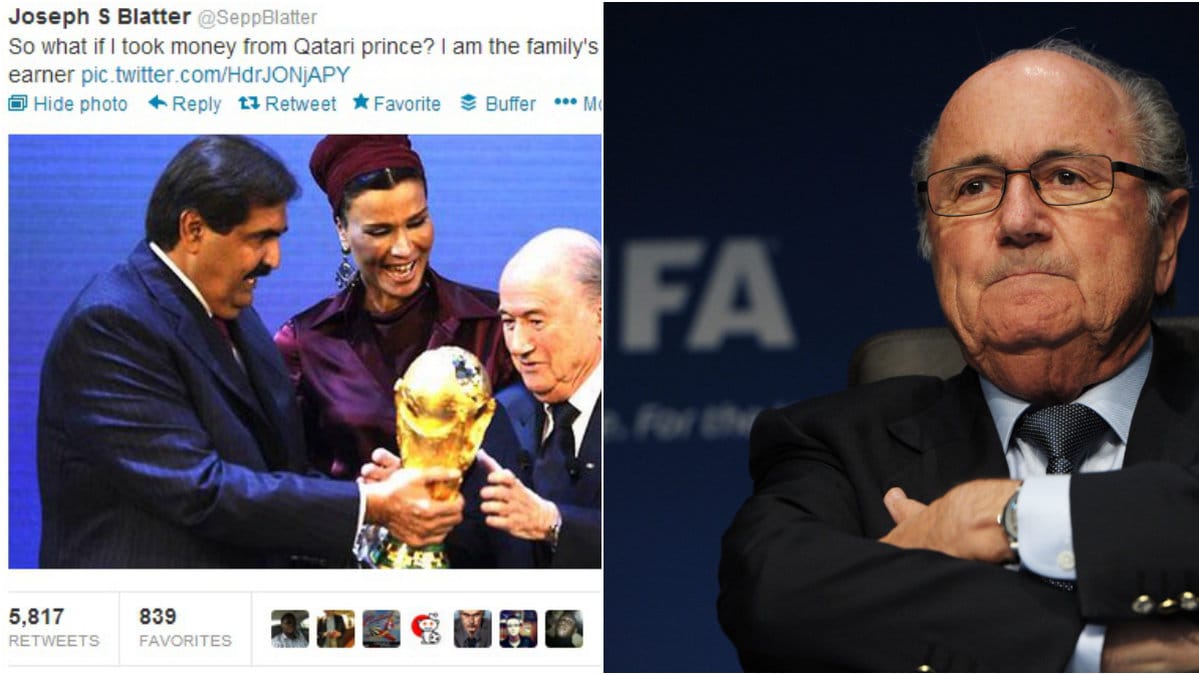Click the last dark avatar in row
Image resolution: width=1199 pixels, height=675 pixels.
pos(564,628)
